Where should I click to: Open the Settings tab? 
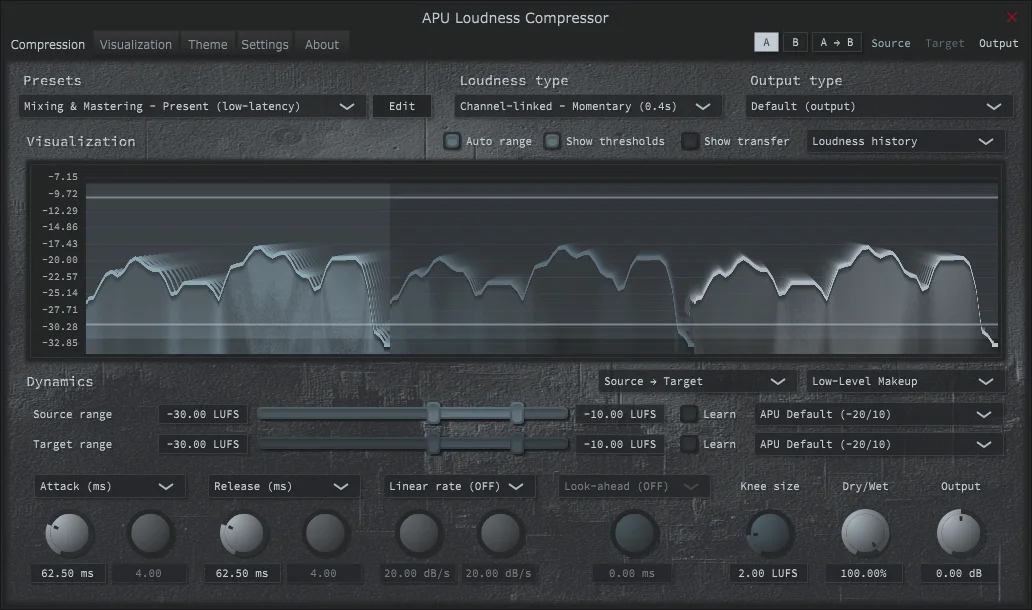pos(264,44)
